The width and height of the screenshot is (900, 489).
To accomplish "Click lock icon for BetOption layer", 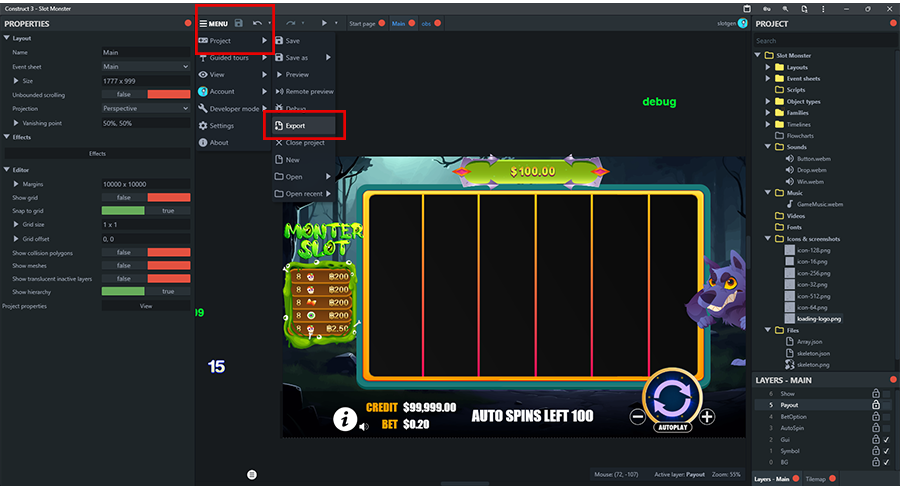I will [x=876, y=416].
